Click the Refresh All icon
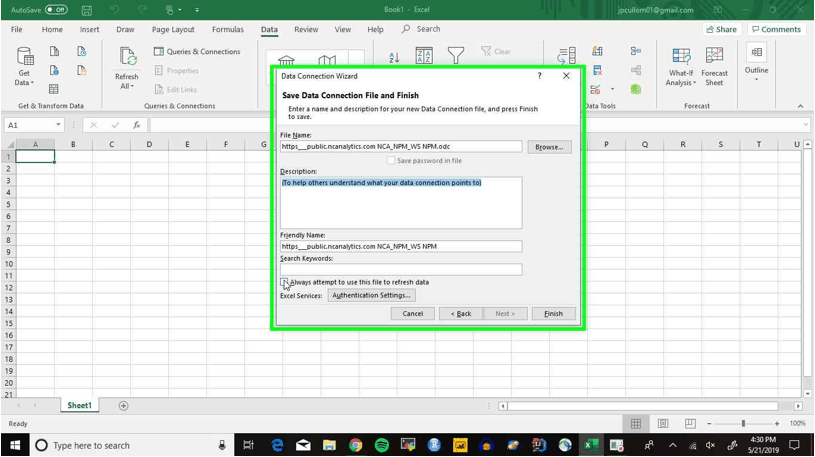Viewport: 815px width, 457px height. pyautogui.click(x=127, y=57)
